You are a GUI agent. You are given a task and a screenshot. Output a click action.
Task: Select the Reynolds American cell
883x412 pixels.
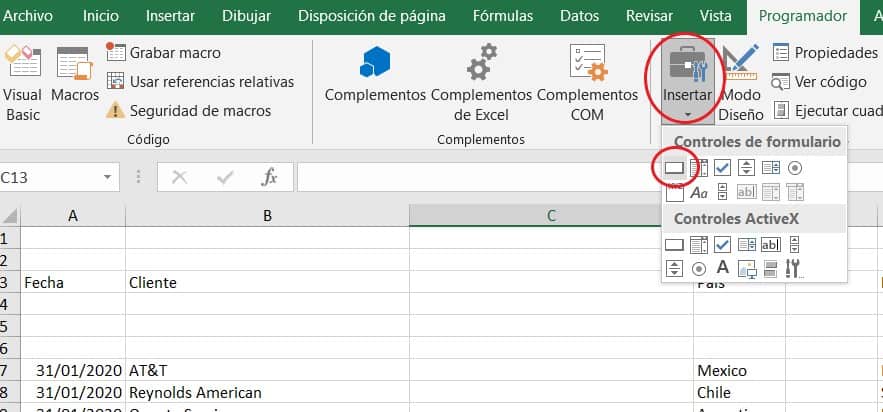(x=267, y=392)
